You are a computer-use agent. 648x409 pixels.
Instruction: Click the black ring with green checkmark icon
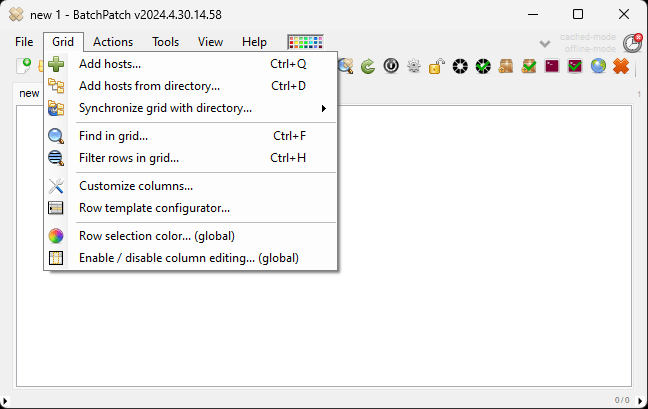pos(483,66)
